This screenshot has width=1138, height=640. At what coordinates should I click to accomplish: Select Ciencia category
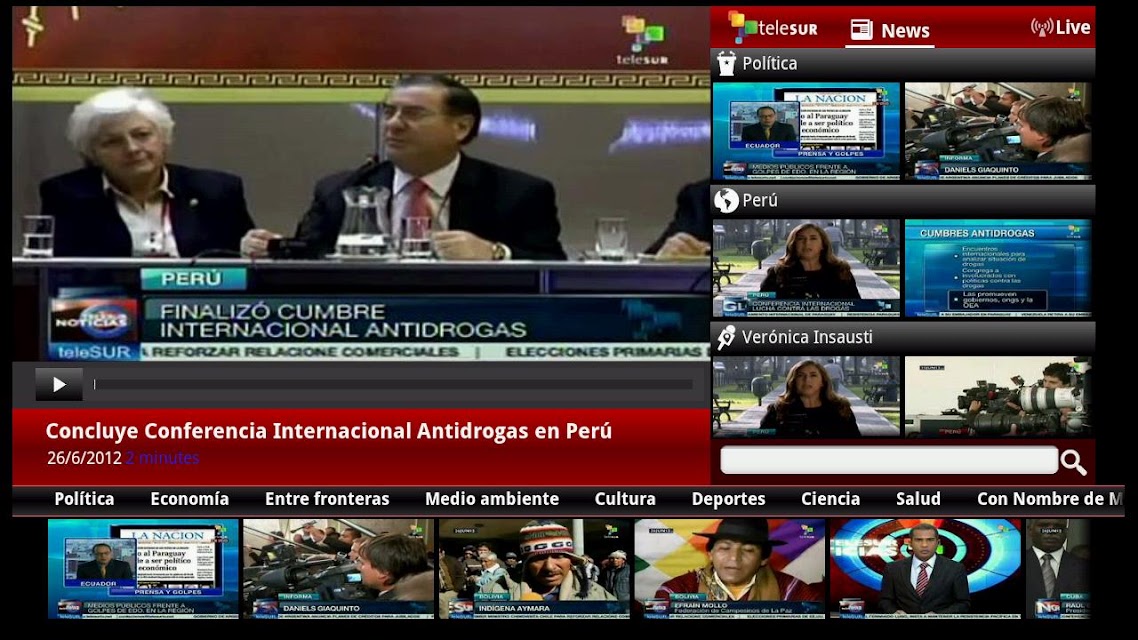coord(830,499)
